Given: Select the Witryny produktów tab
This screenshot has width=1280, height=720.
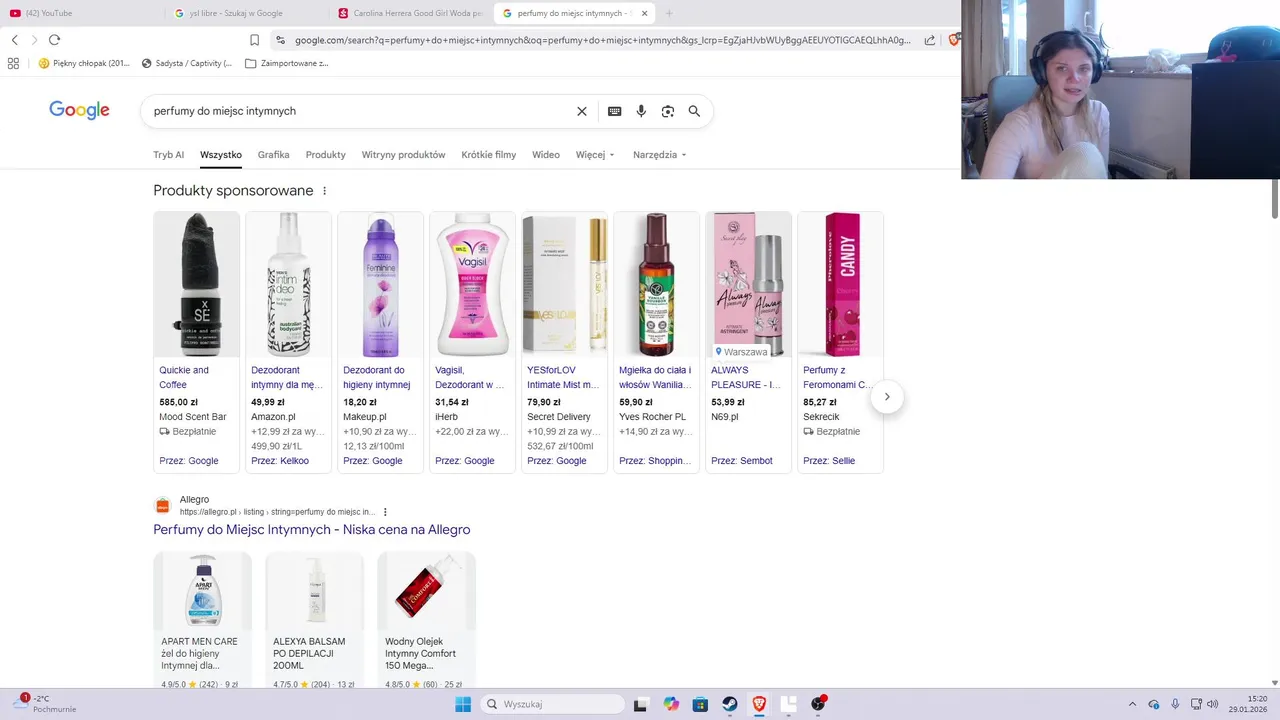Looking at the screenshot, I should pos(403,155).
